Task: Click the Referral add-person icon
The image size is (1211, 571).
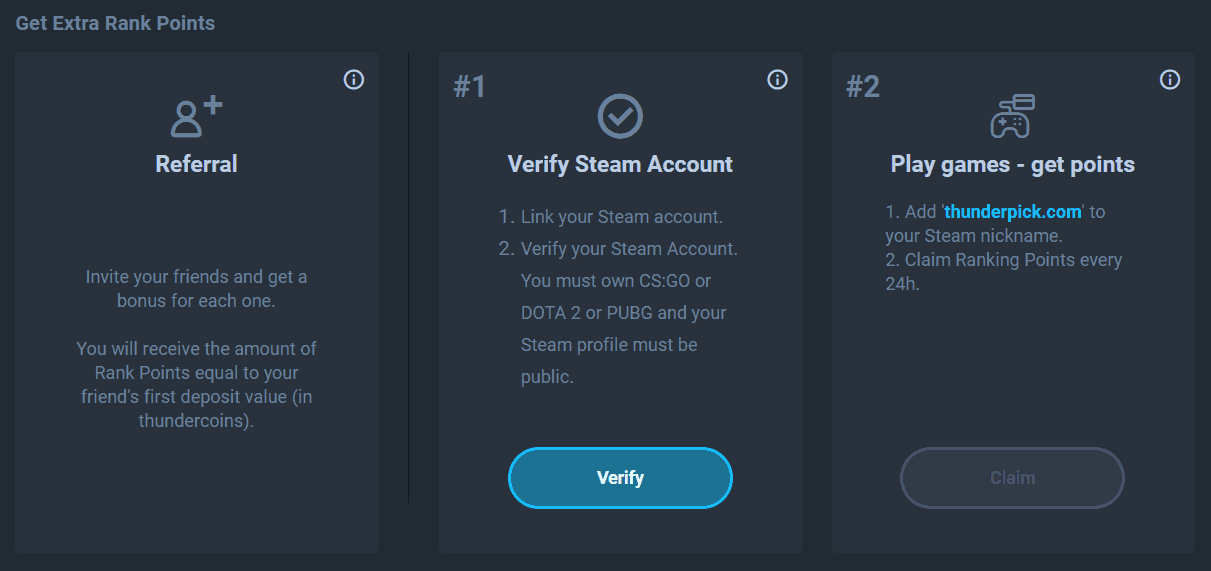Action: [x=196, y=117]
